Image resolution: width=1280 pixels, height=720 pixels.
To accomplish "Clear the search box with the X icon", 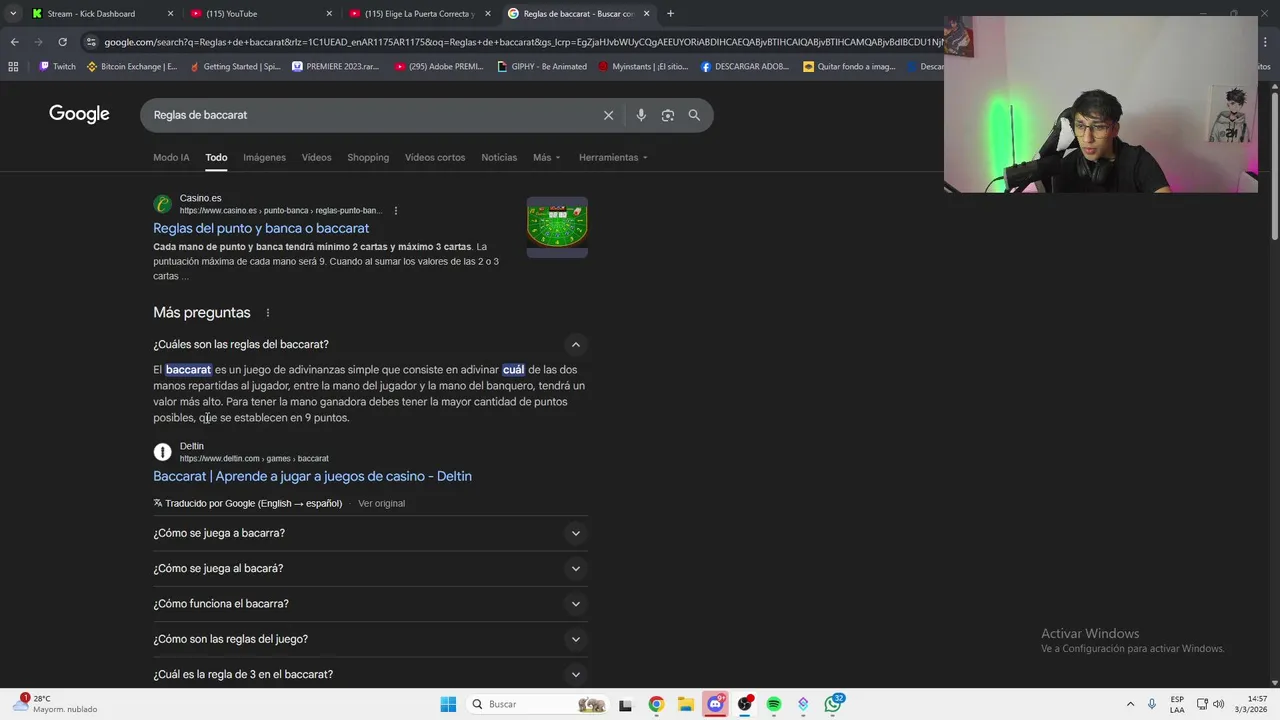I will (608, 115).
